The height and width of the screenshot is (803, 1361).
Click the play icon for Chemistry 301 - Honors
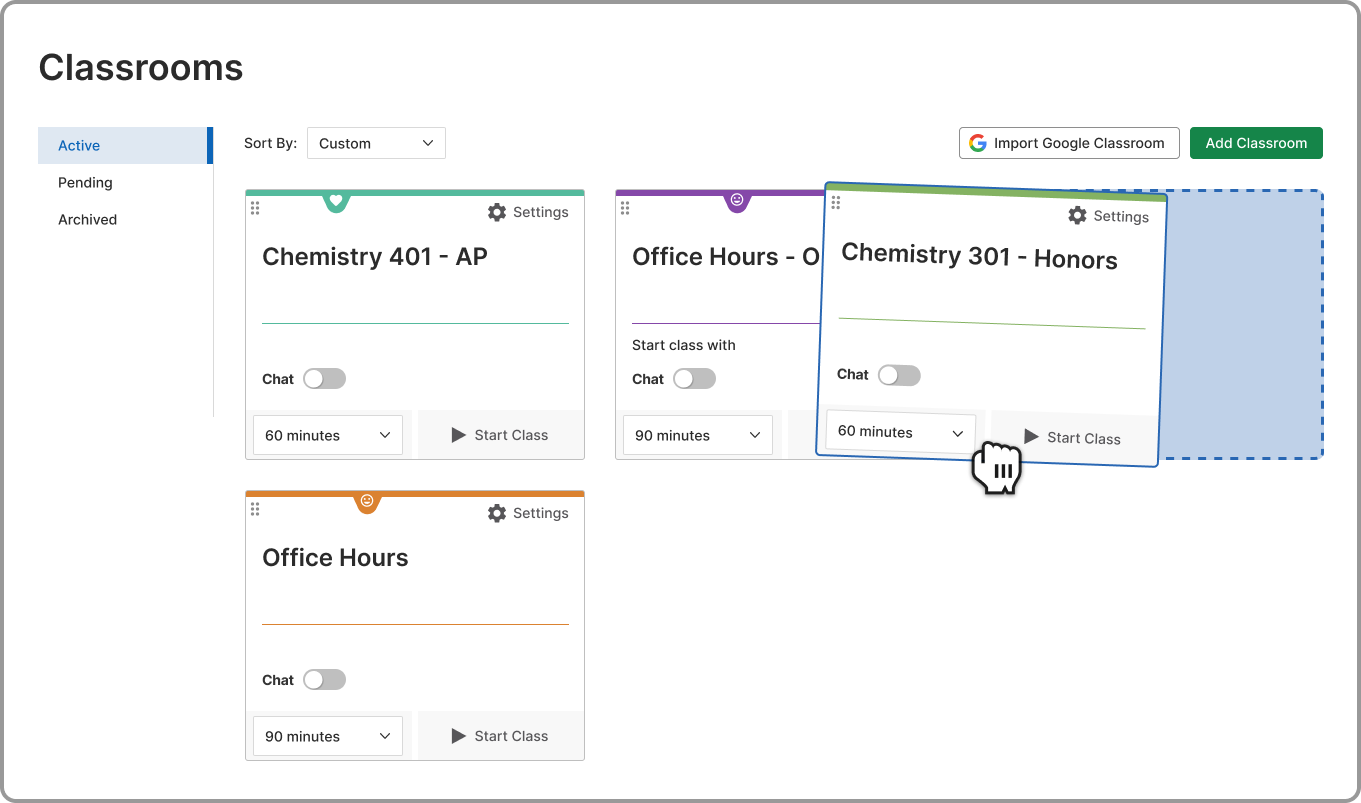tap(1031, 437)
